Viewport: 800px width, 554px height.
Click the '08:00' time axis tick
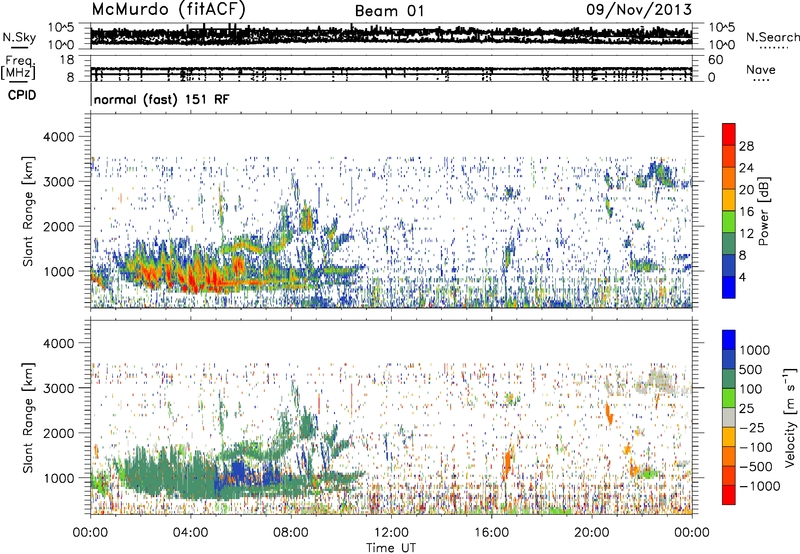tap(291, 533)
